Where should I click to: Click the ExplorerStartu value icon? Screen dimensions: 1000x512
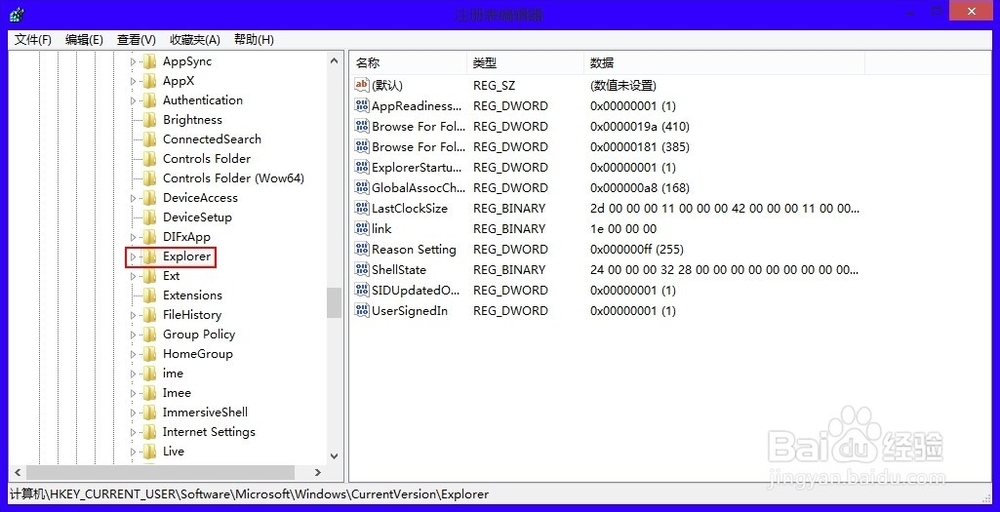pyautogui.click(x=362, y=167)
